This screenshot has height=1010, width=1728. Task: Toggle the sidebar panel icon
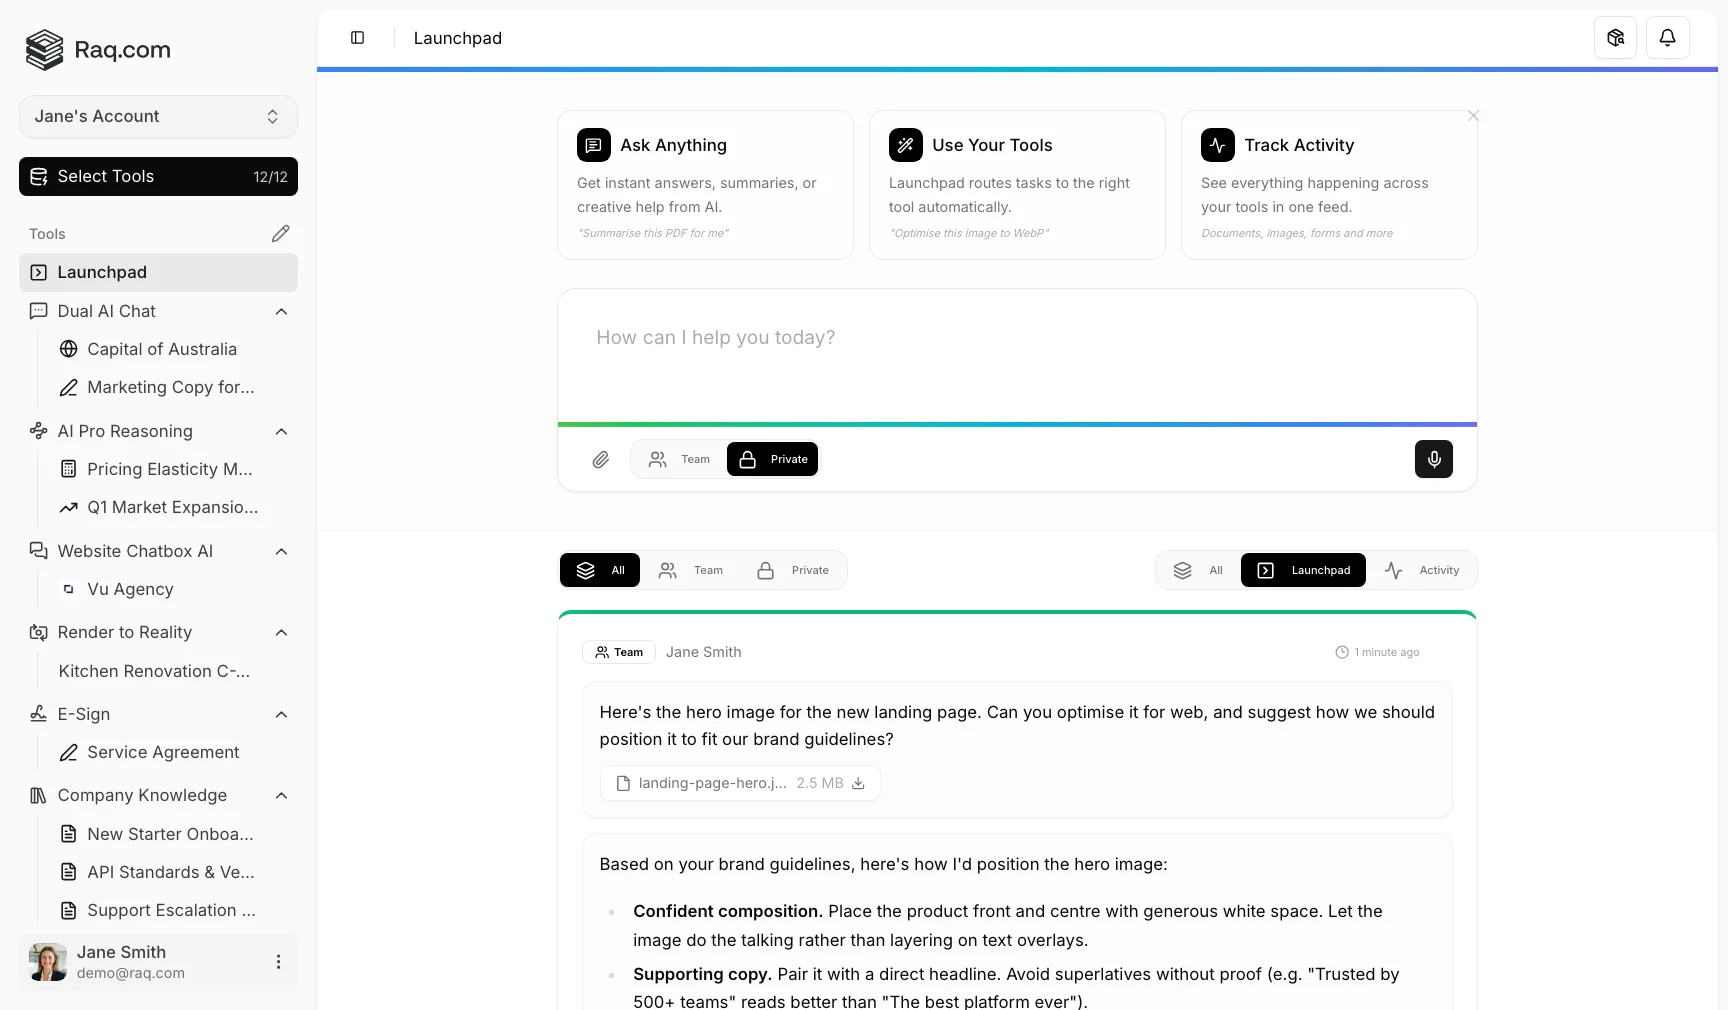(357, 38)
